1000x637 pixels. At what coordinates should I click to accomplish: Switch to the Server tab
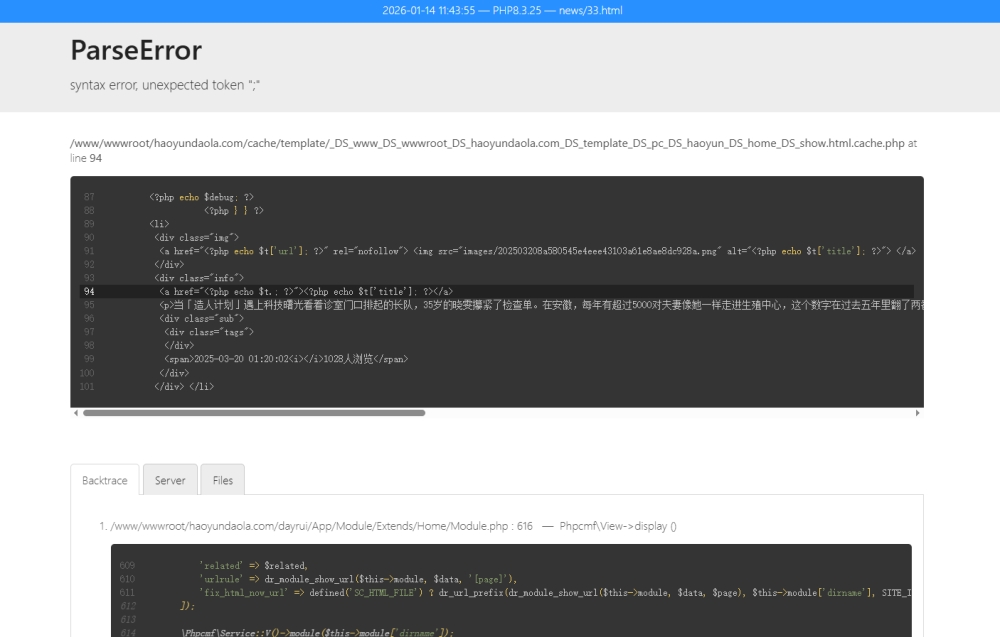click(x=170, y=480)
